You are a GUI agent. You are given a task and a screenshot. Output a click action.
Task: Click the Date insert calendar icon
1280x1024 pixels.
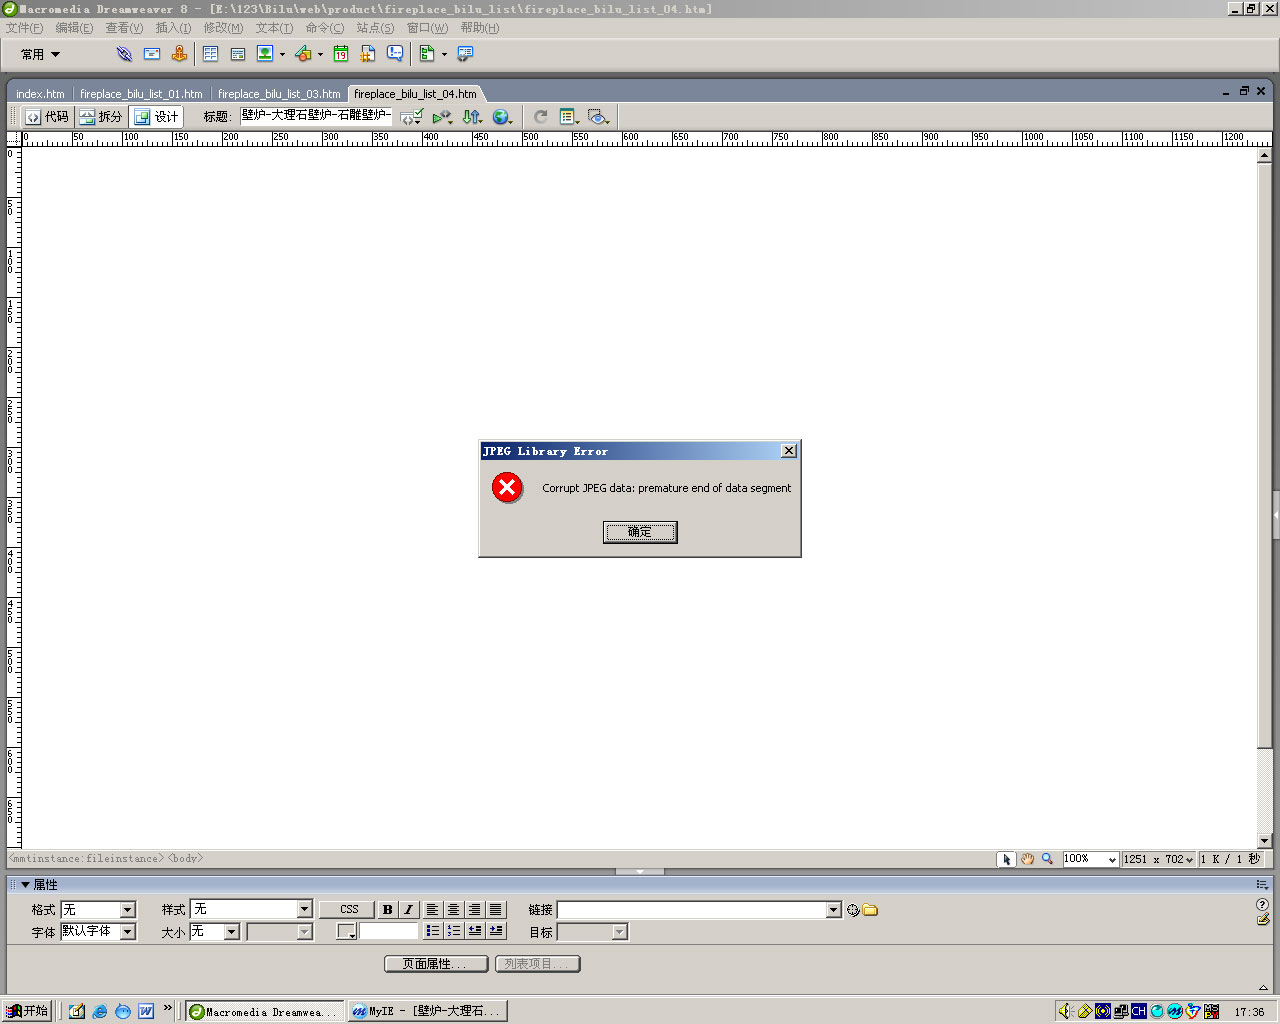tap(341, 54)
